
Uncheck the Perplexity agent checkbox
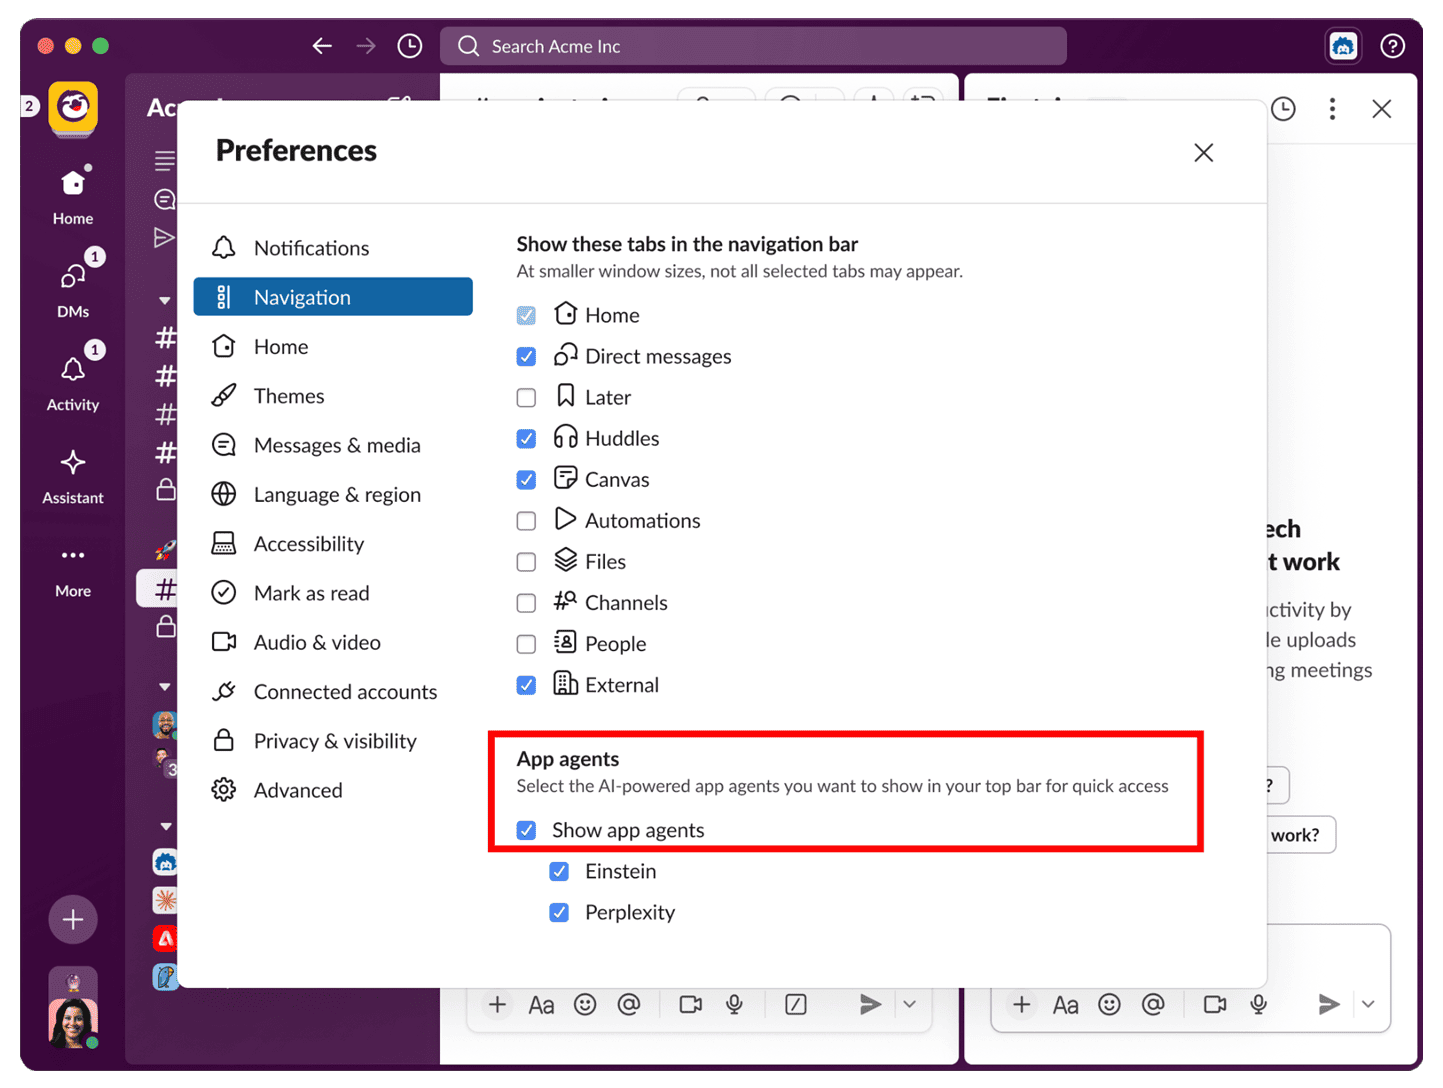[559, 912]
